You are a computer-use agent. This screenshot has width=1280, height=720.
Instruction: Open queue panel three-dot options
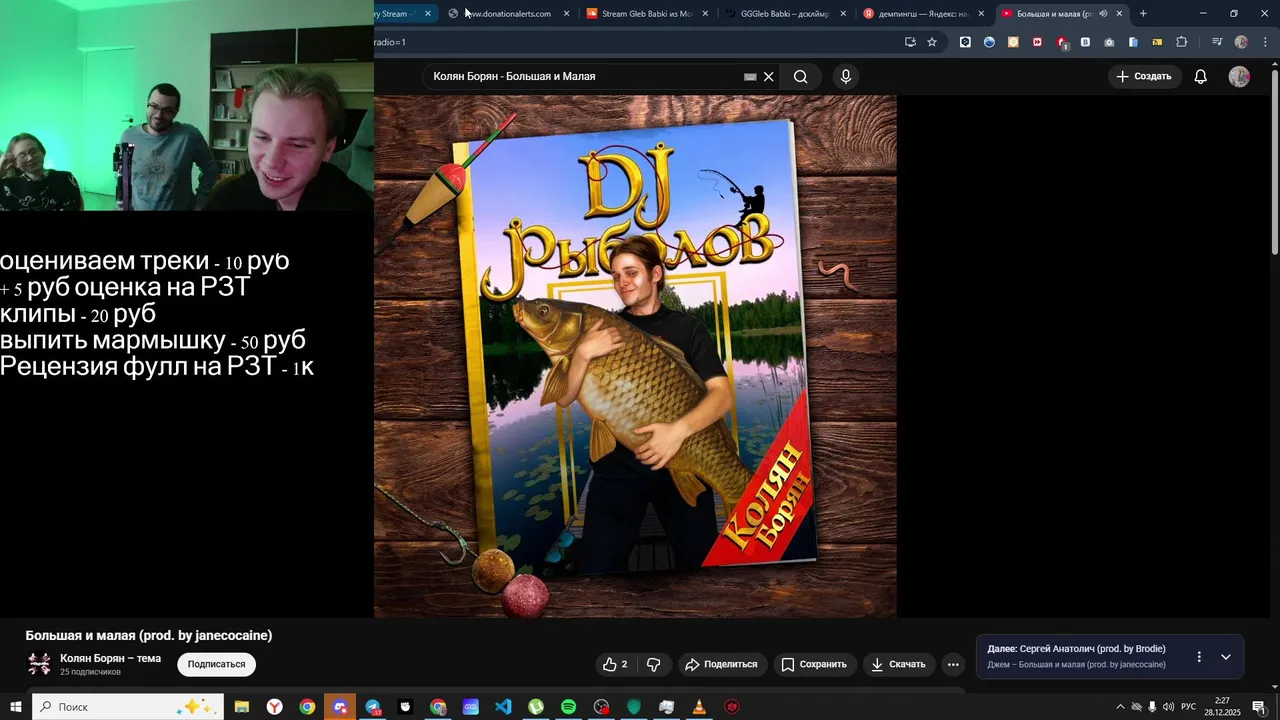pos(1199,657)
